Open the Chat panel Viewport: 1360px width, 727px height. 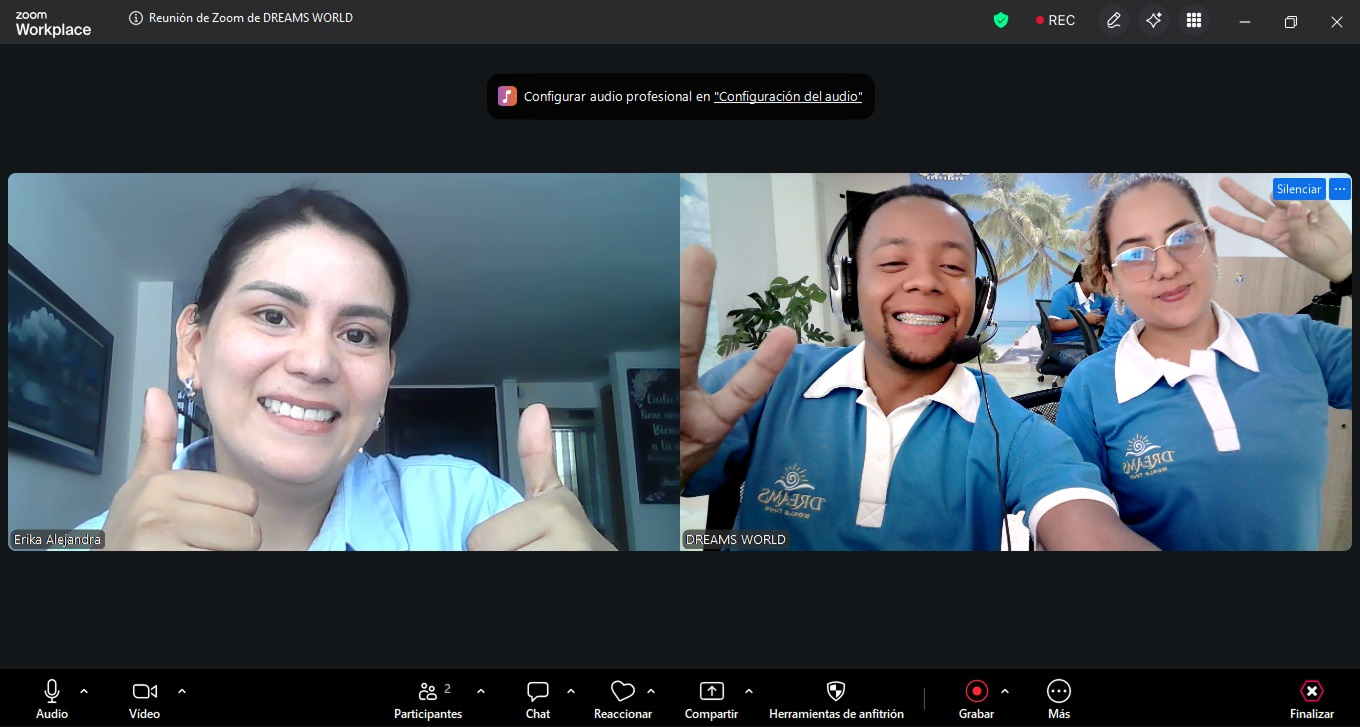[538, 699]
